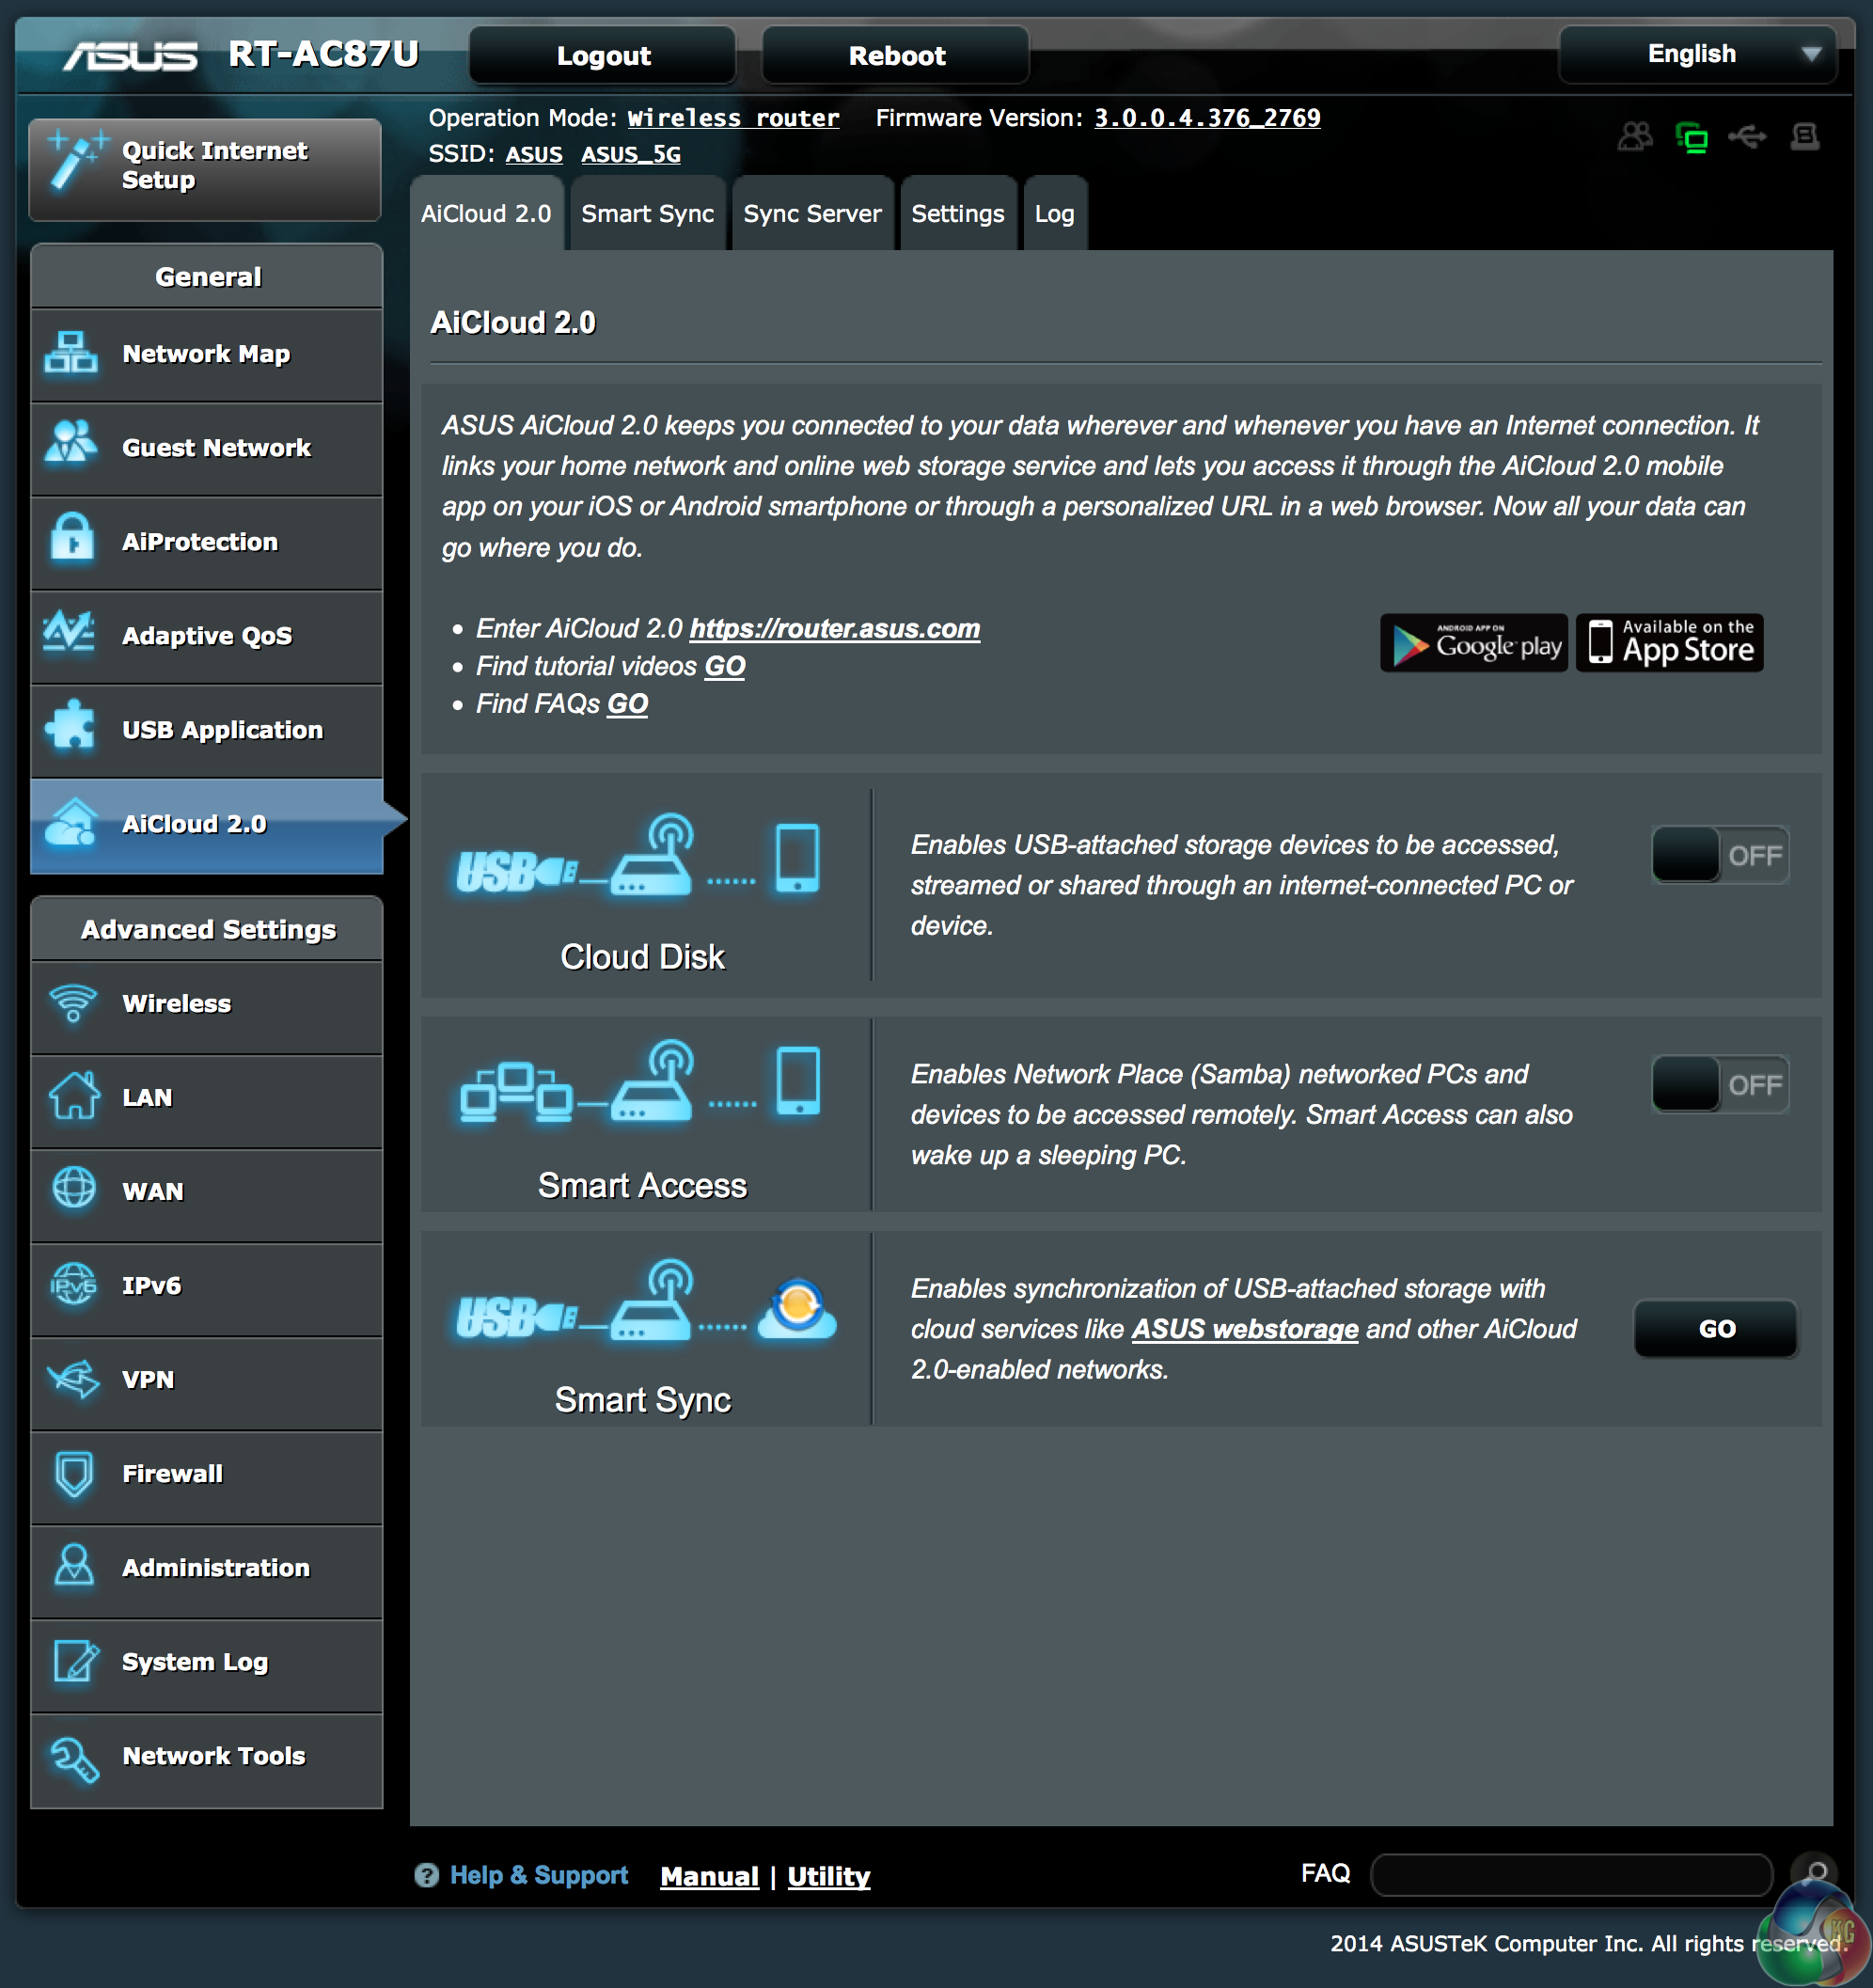Viewport: 1873px width, 1988px height.
Task: Click the printer status icon in header
Action: coord(1804,136)
